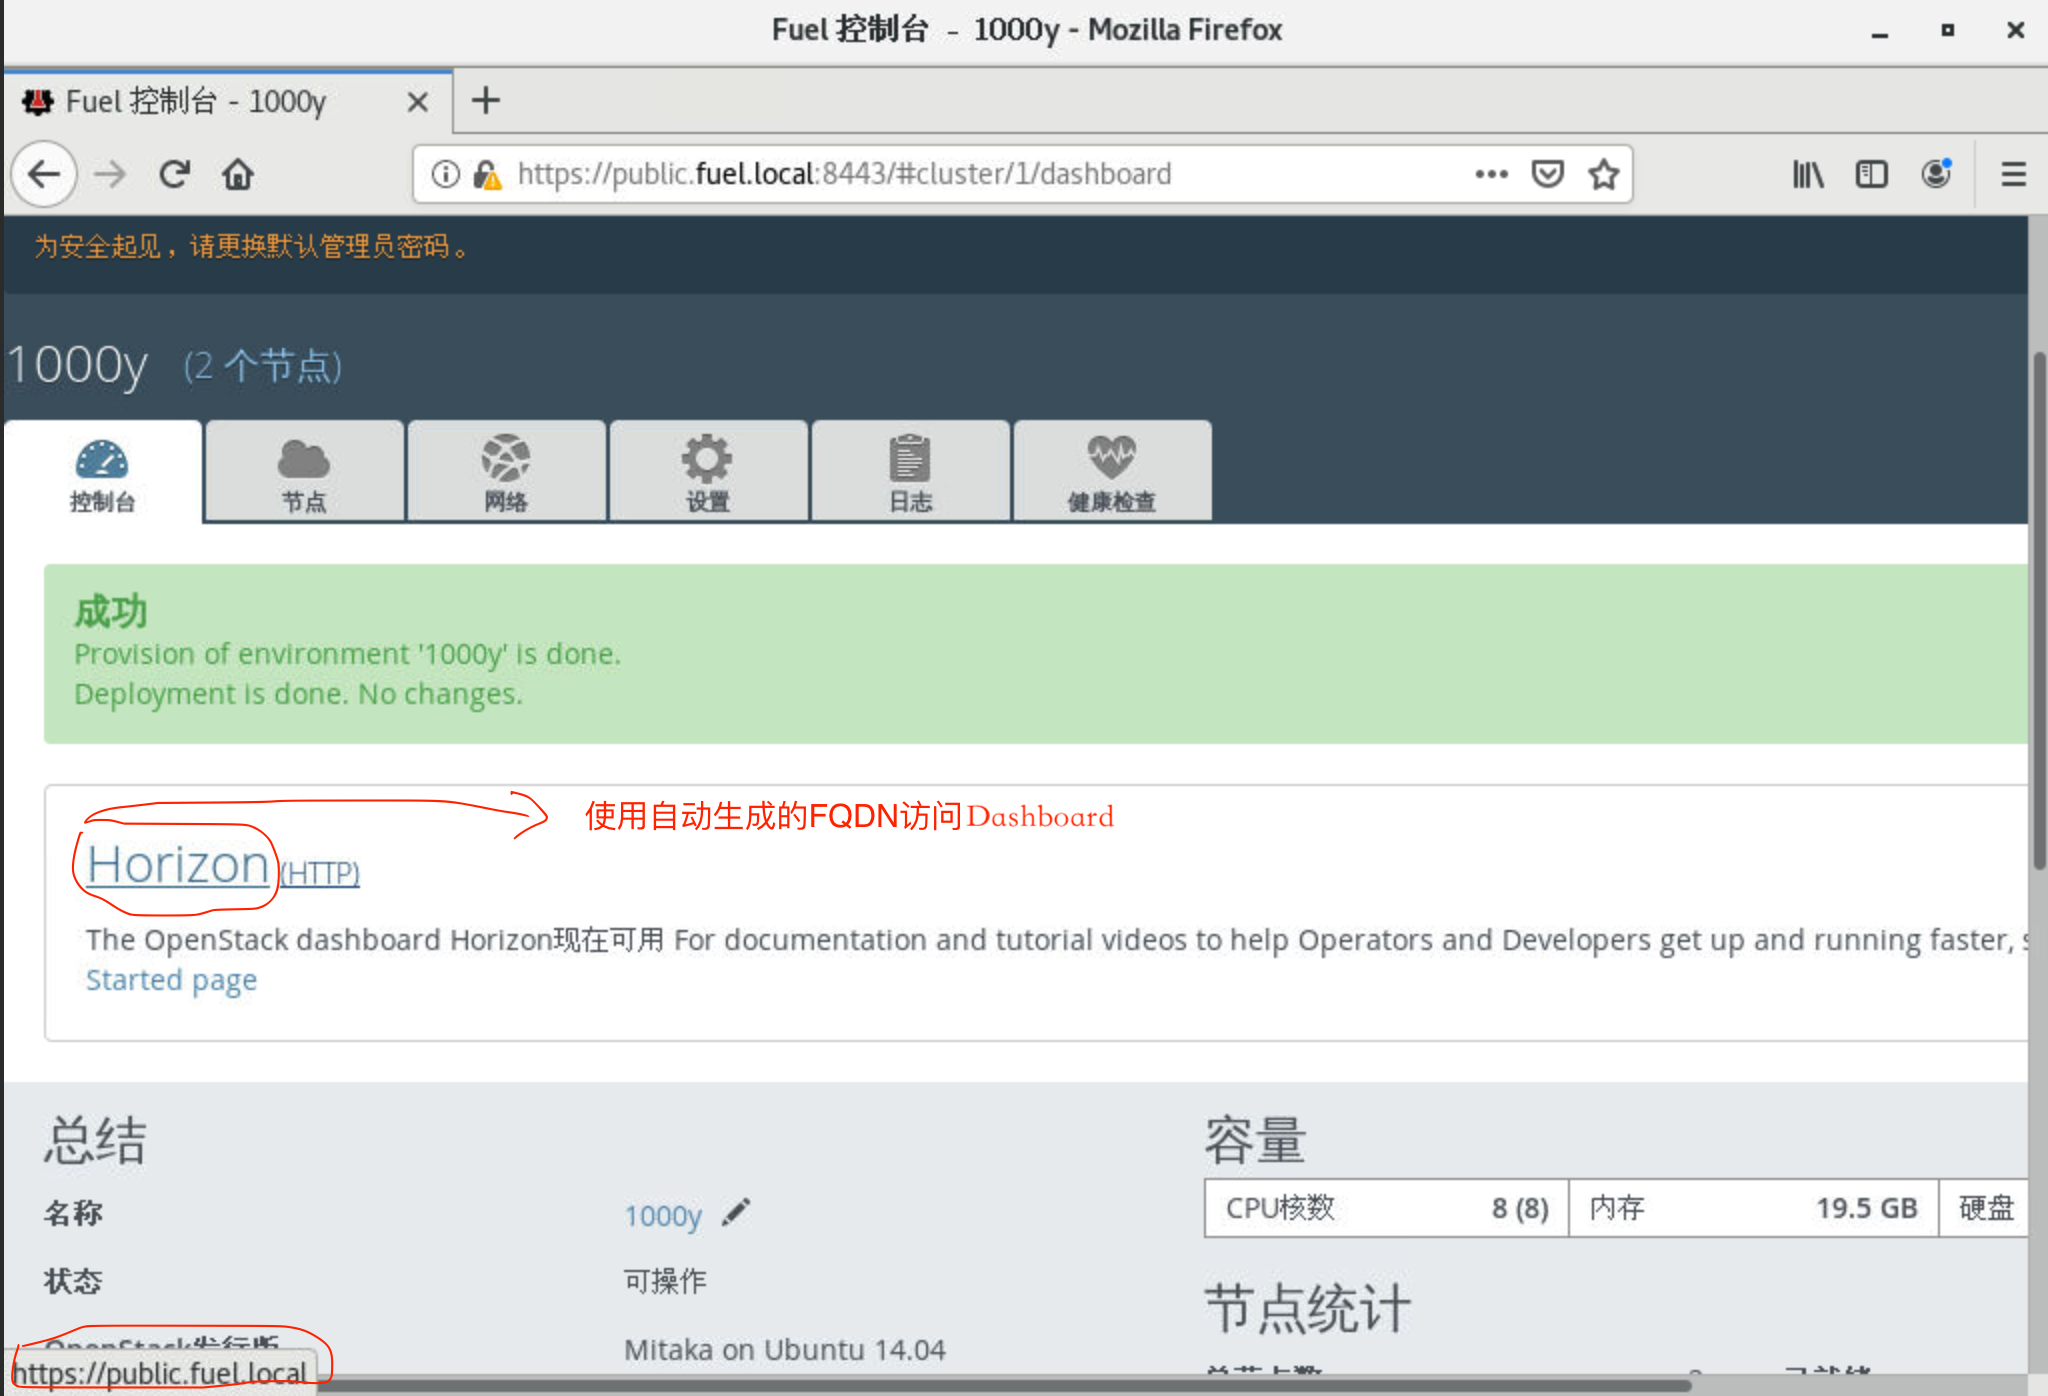Click 'Provision of environment '1000y' is done.' text

click(347, 654)
